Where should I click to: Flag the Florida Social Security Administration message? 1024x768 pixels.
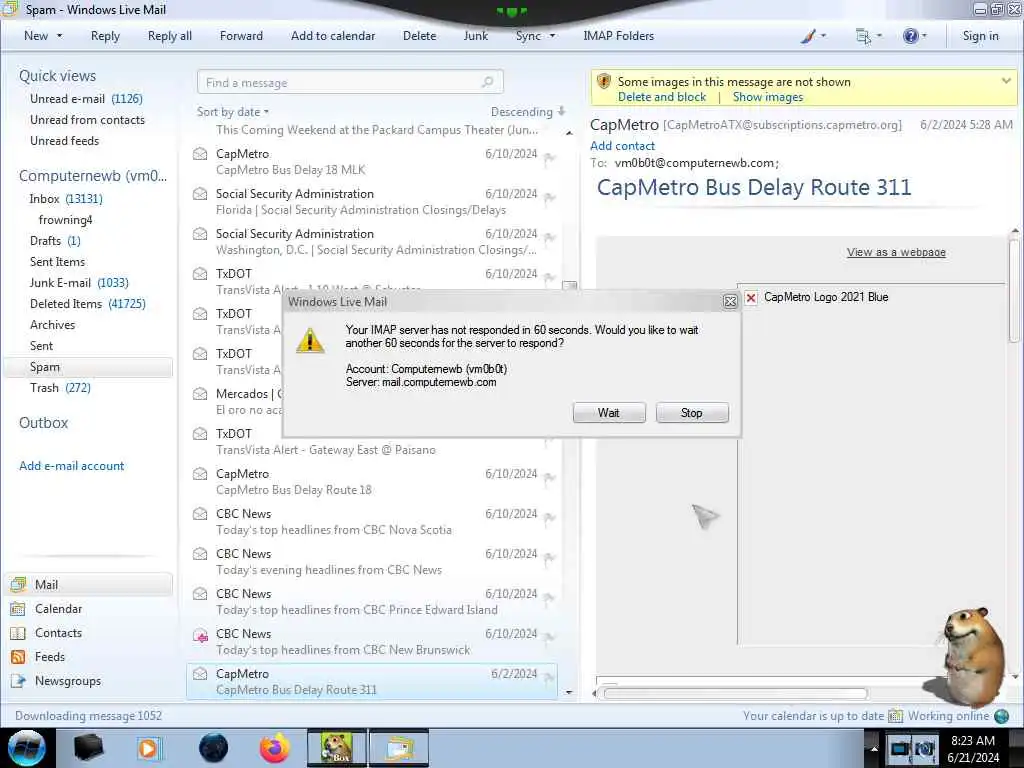pyautogui.click(x=550, y=198)
